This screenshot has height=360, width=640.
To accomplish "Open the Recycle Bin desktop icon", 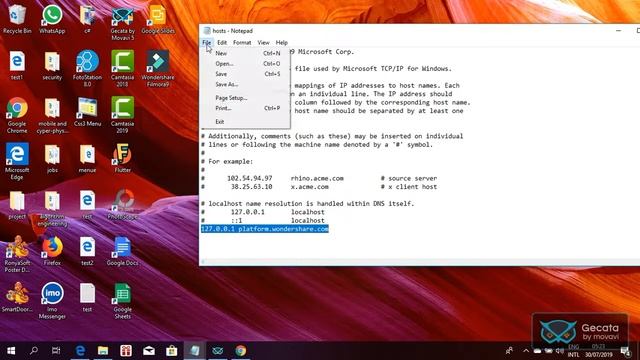I will click(x=17, y=19).
